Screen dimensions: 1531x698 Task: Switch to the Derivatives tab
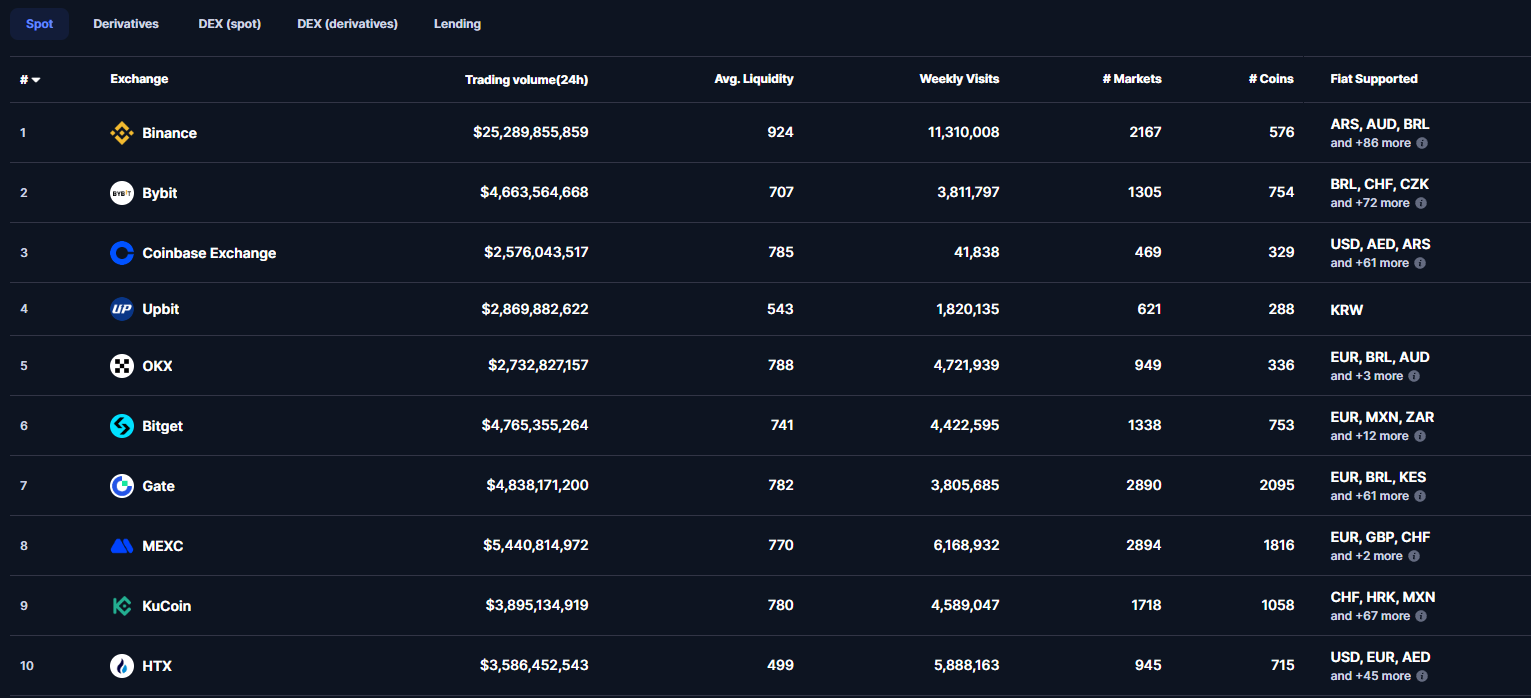(x=126, y=24)
